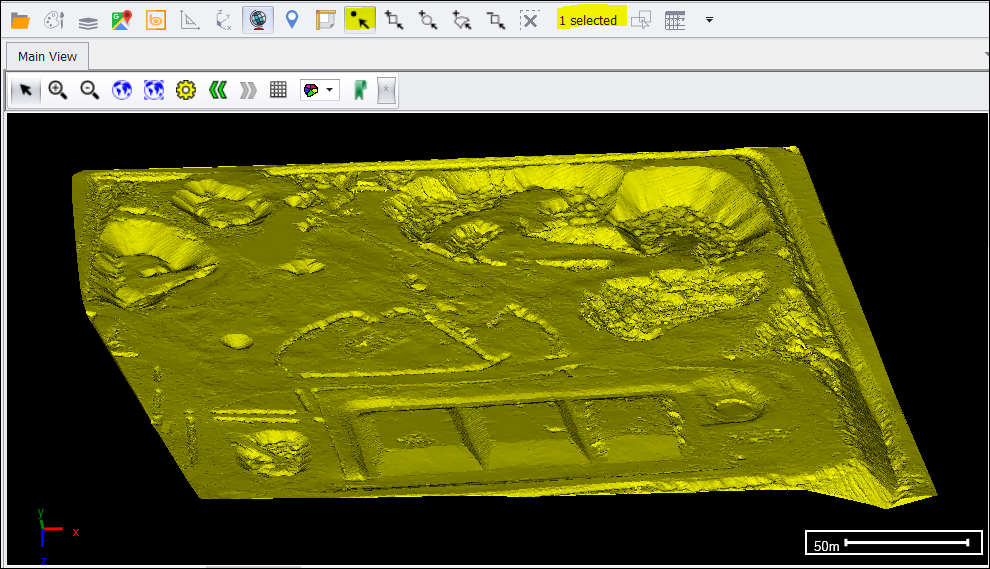Click the green bookmark ribbon icon

click(x=359, y=90)
